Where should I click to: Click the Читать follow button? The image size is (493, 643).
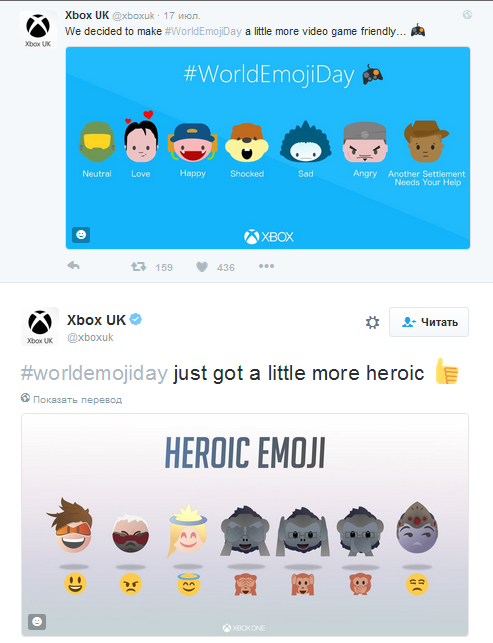[x=429, y=322]
